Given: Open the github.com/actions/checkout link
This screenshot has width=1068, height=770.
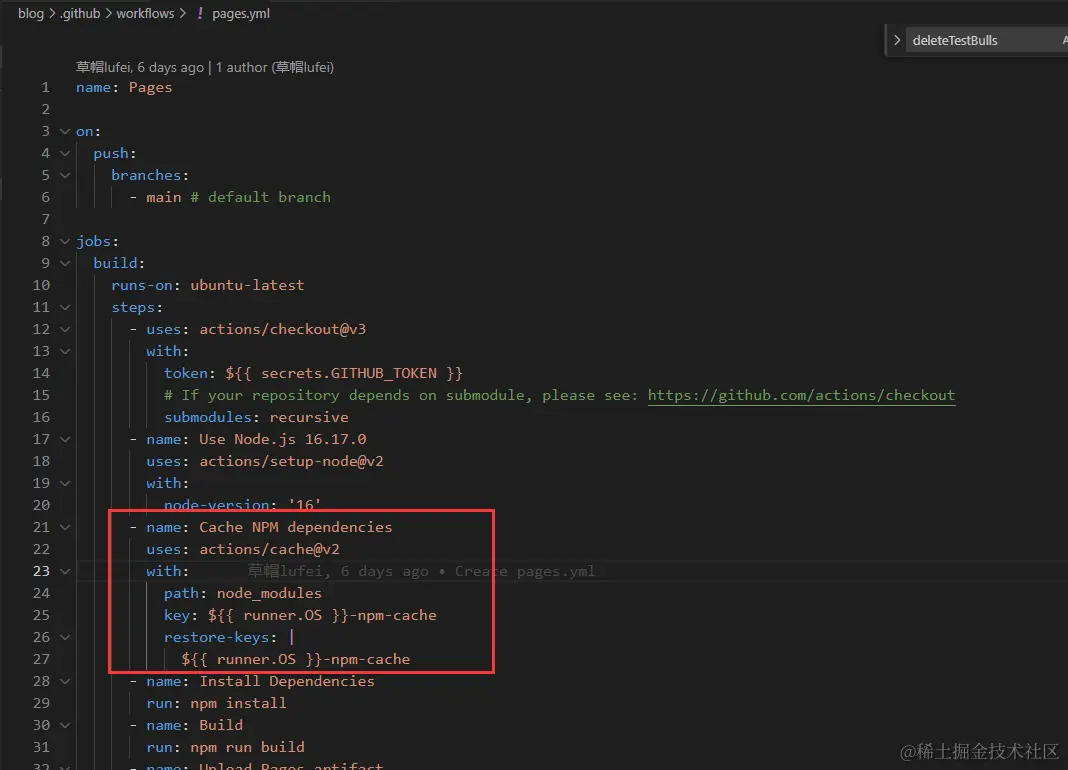Looking at the screenshot, I should [801, 395].
